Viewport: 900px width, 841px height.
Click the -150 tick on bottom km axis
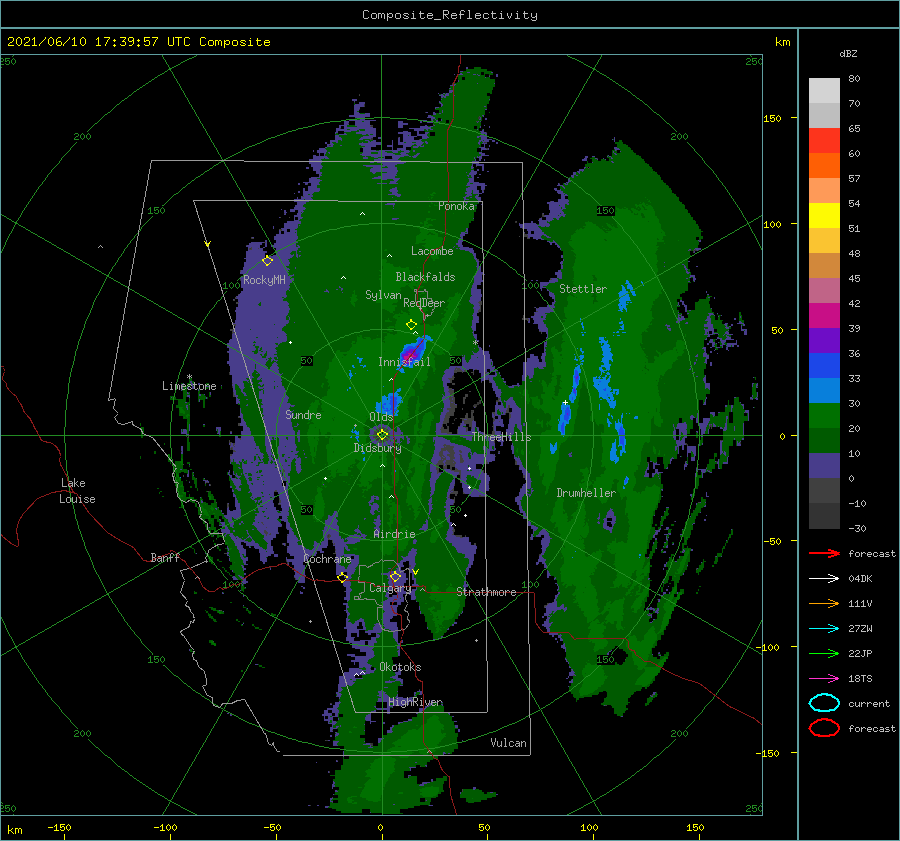click(59, 827)
